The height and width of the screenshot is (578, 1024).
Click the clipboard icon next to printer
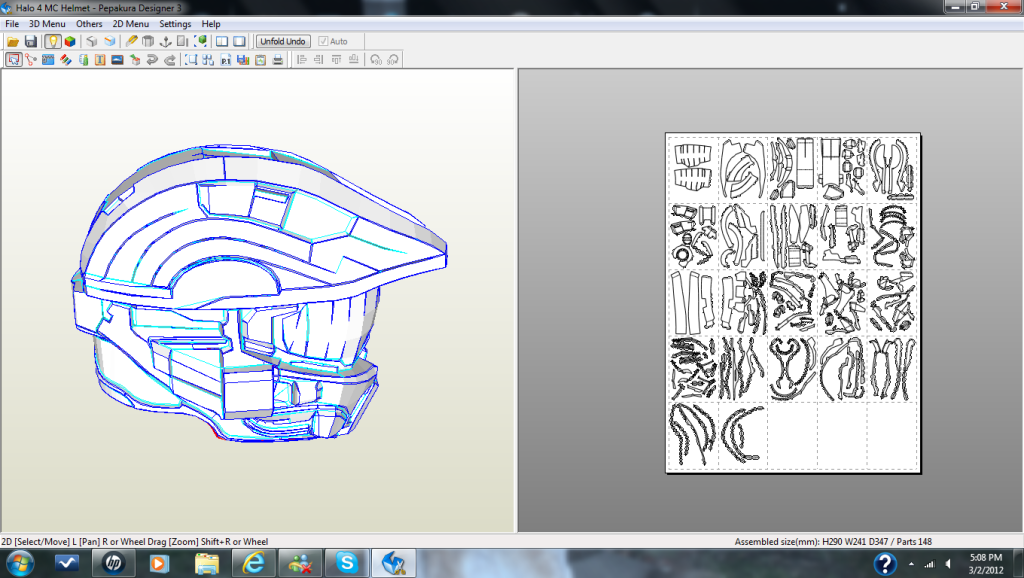coord(261,59)
